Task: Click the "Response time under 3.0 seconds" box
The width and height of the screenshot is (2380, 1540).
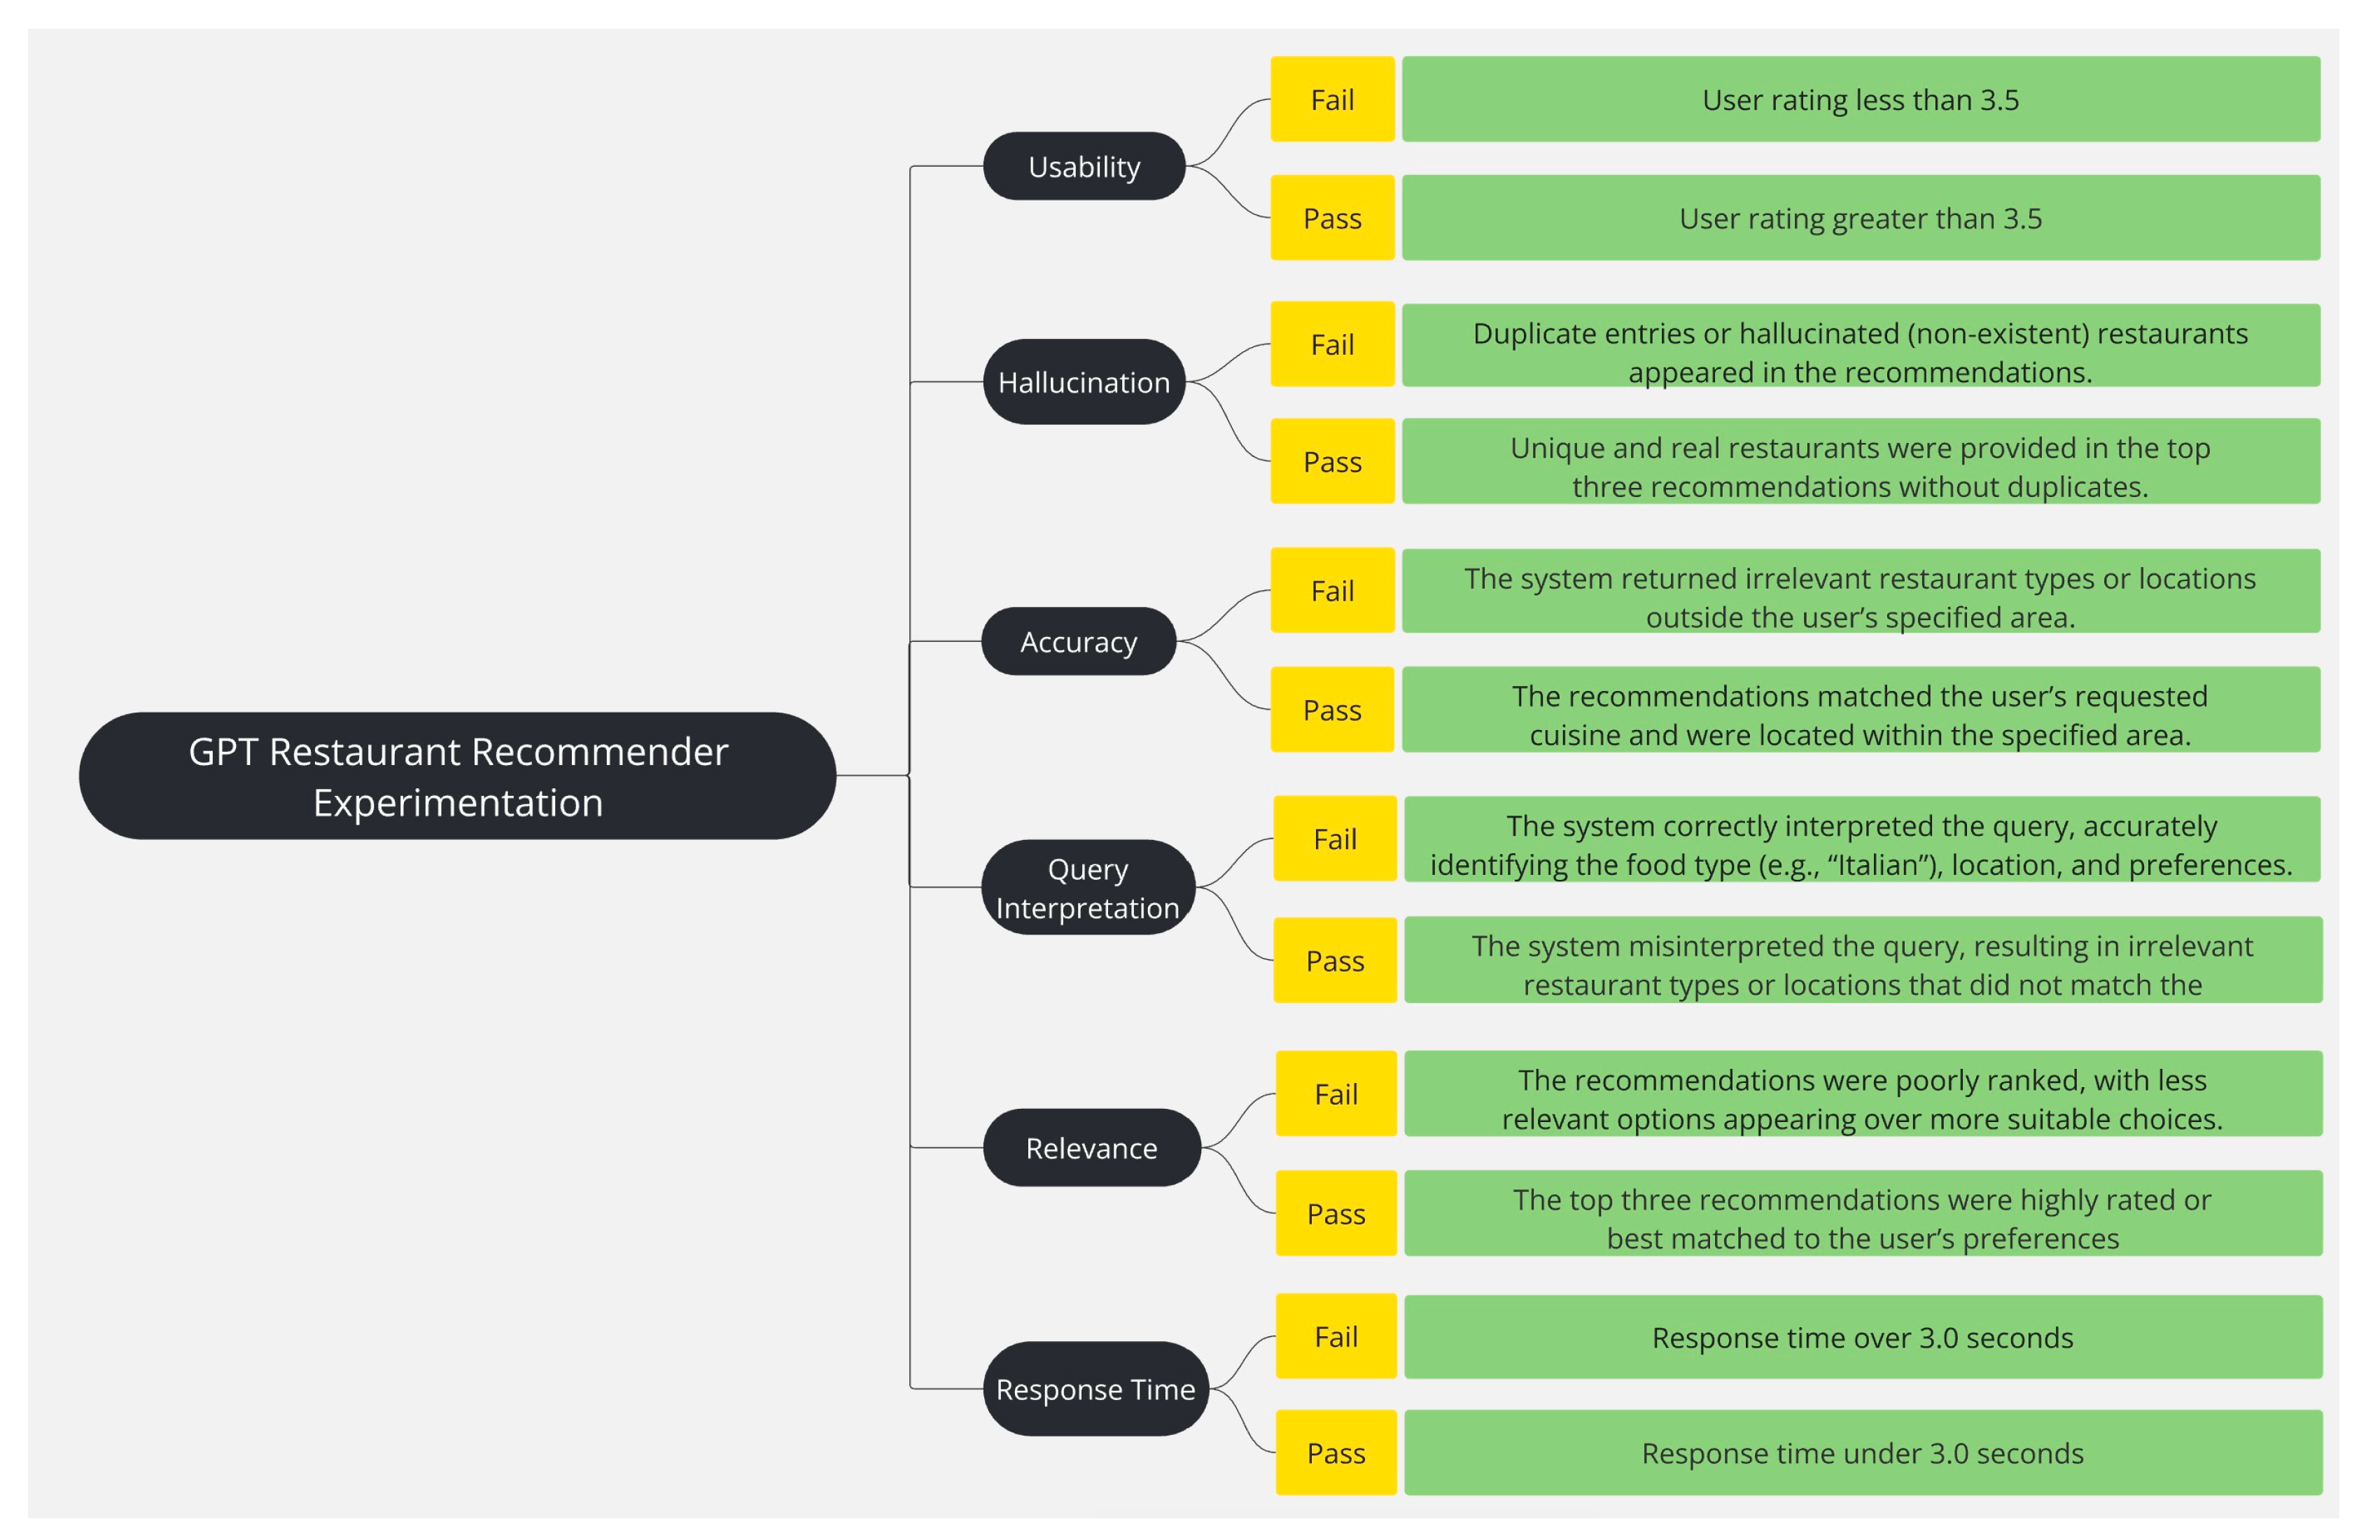Action: pos(1862,1453)
